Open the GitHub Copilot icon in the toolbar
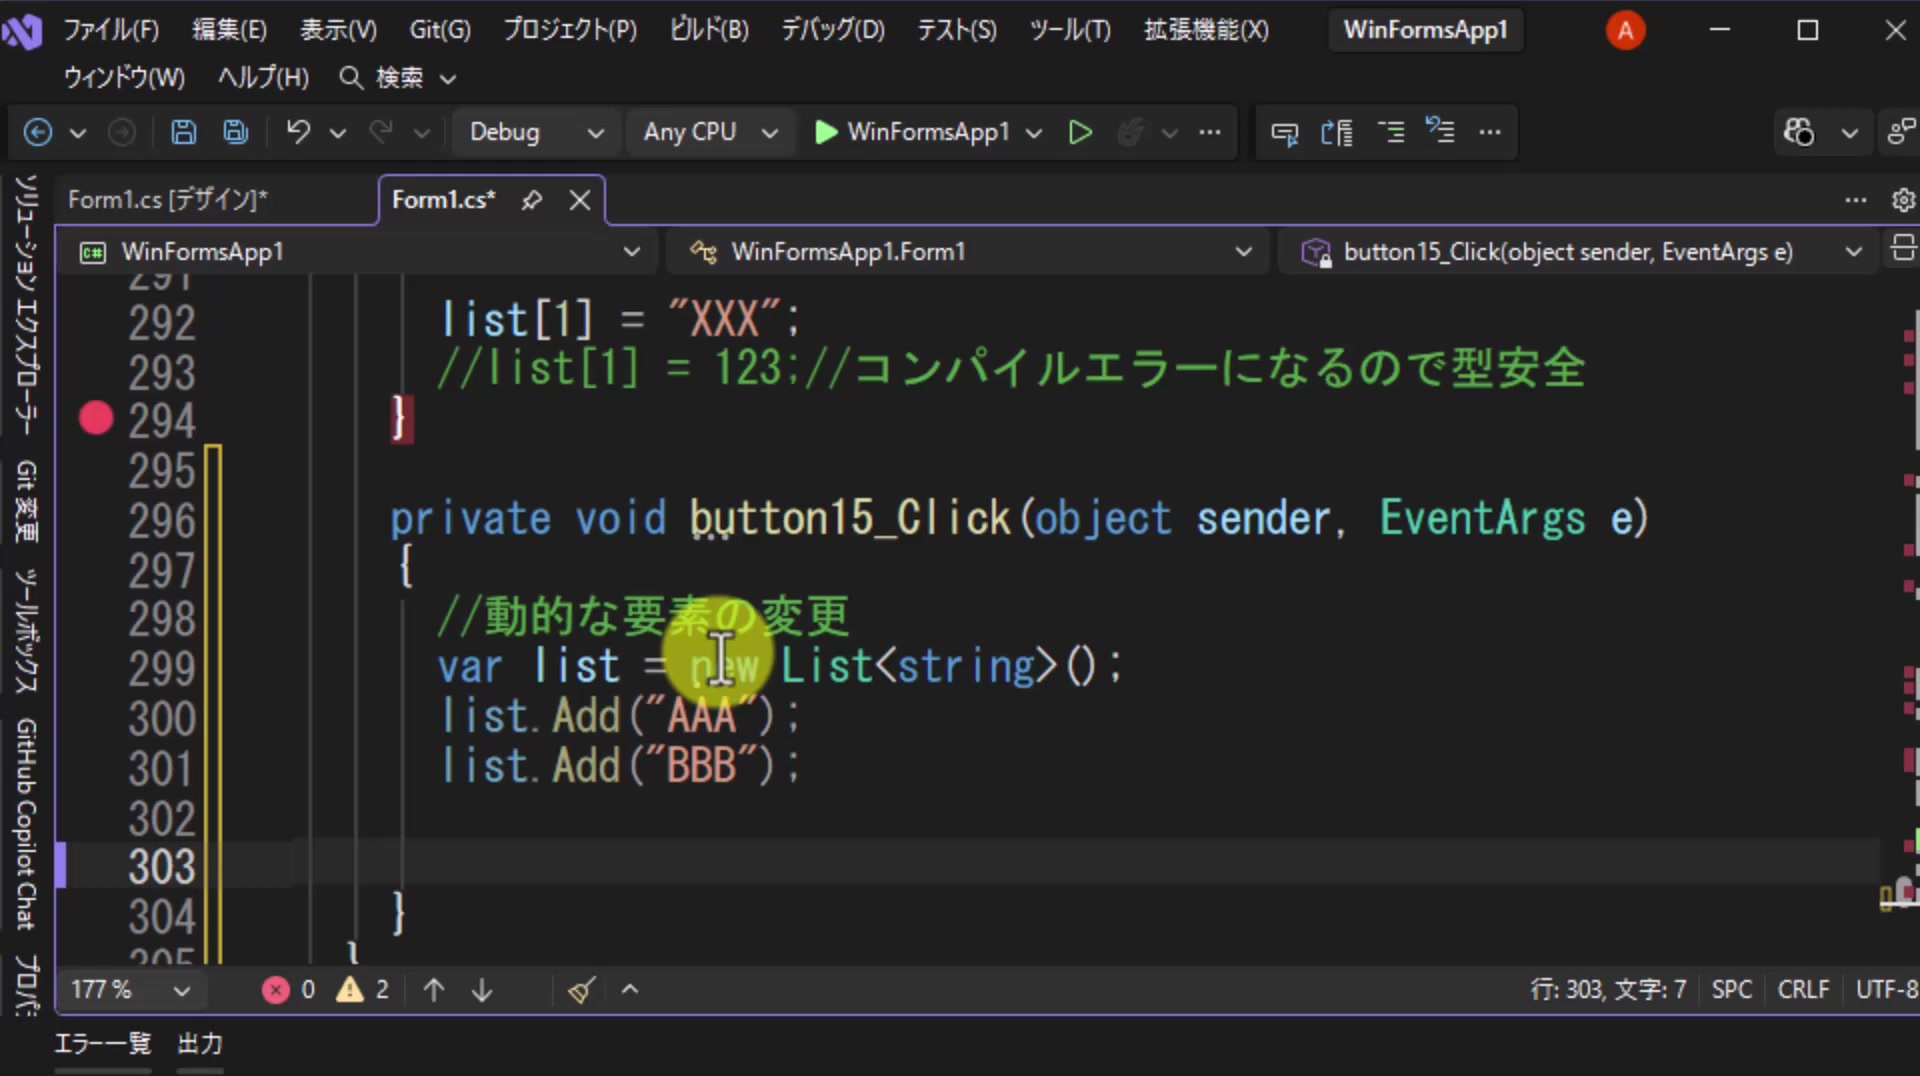This screenshot has width=1920, height=1076. (1799, 132)
